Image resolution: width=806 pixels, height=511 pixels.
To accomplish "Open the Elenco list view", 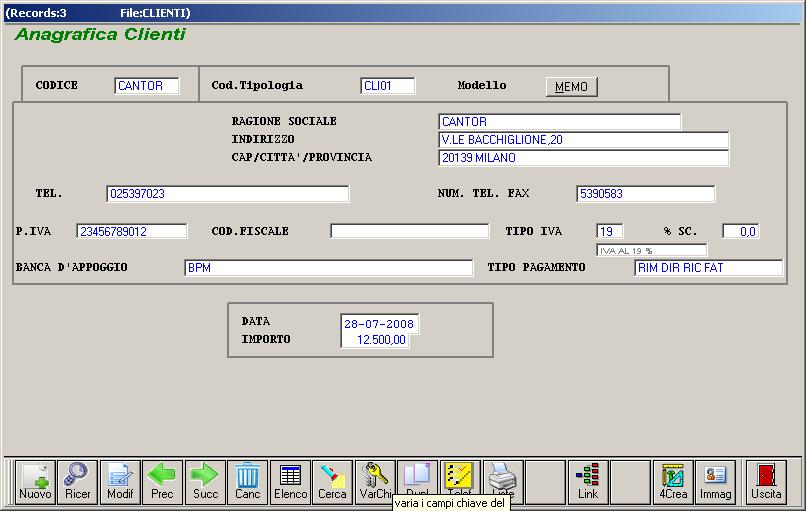I will 290,482.
